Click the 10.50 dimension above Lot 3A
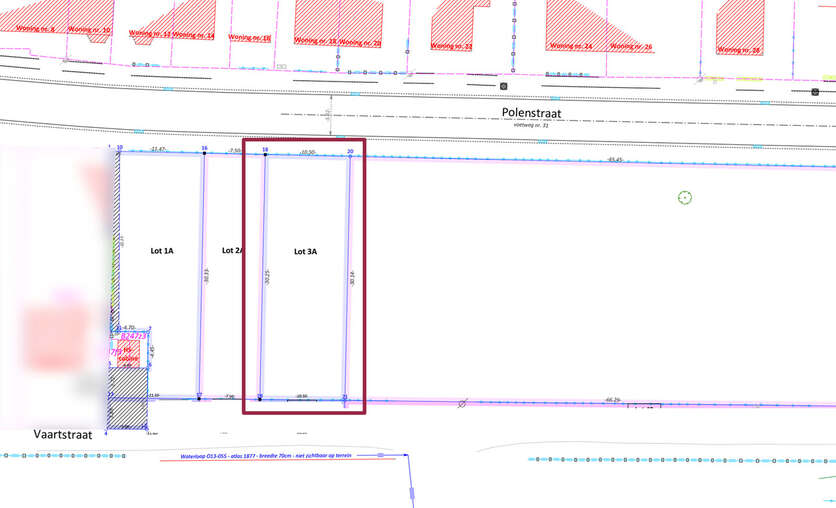The width and height of the screenshot is (836, 508). click(x=307, y=153)
